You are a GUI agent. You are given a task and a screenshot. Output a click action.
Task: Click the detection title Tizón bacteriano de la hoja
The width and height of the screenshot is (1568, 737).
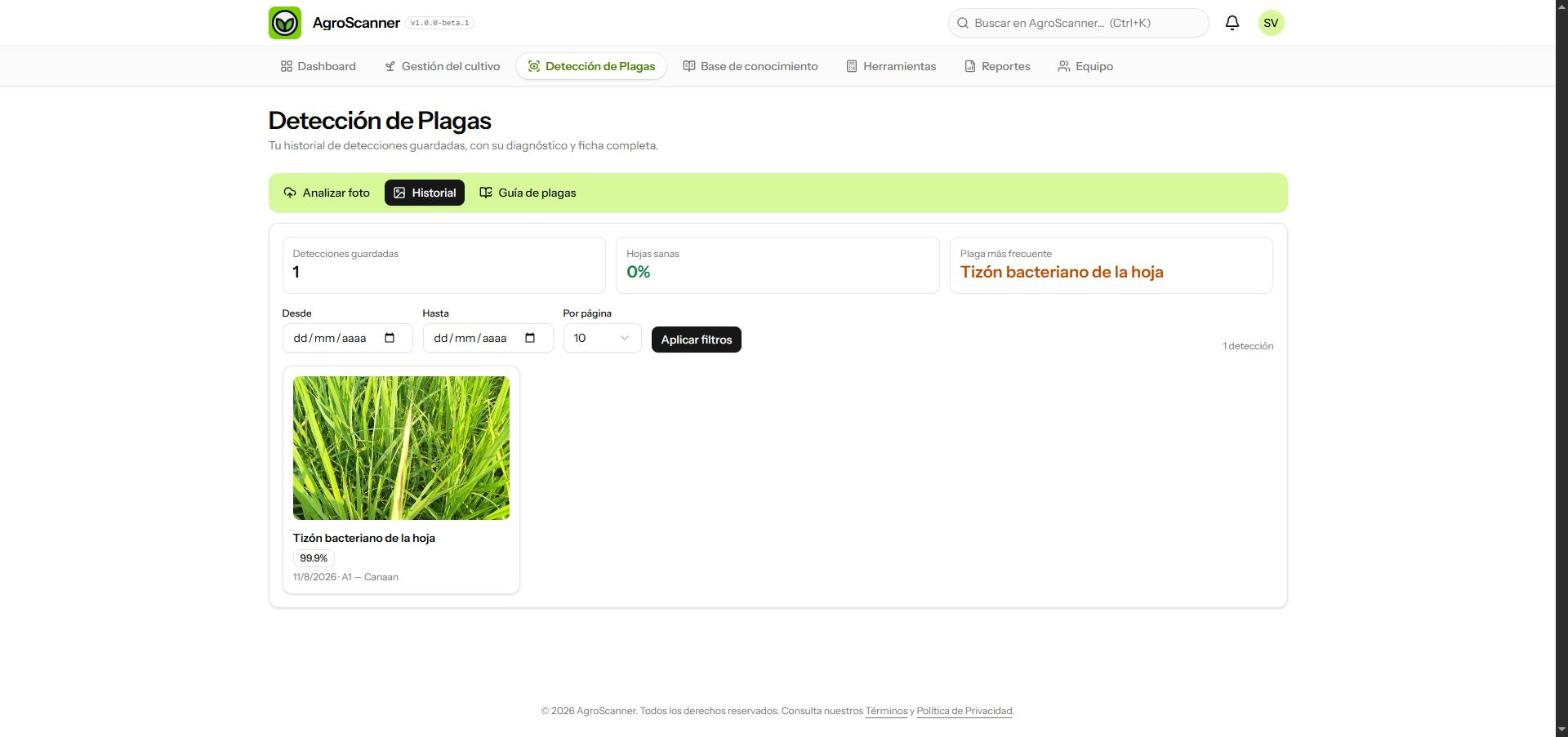click(364, 538)
